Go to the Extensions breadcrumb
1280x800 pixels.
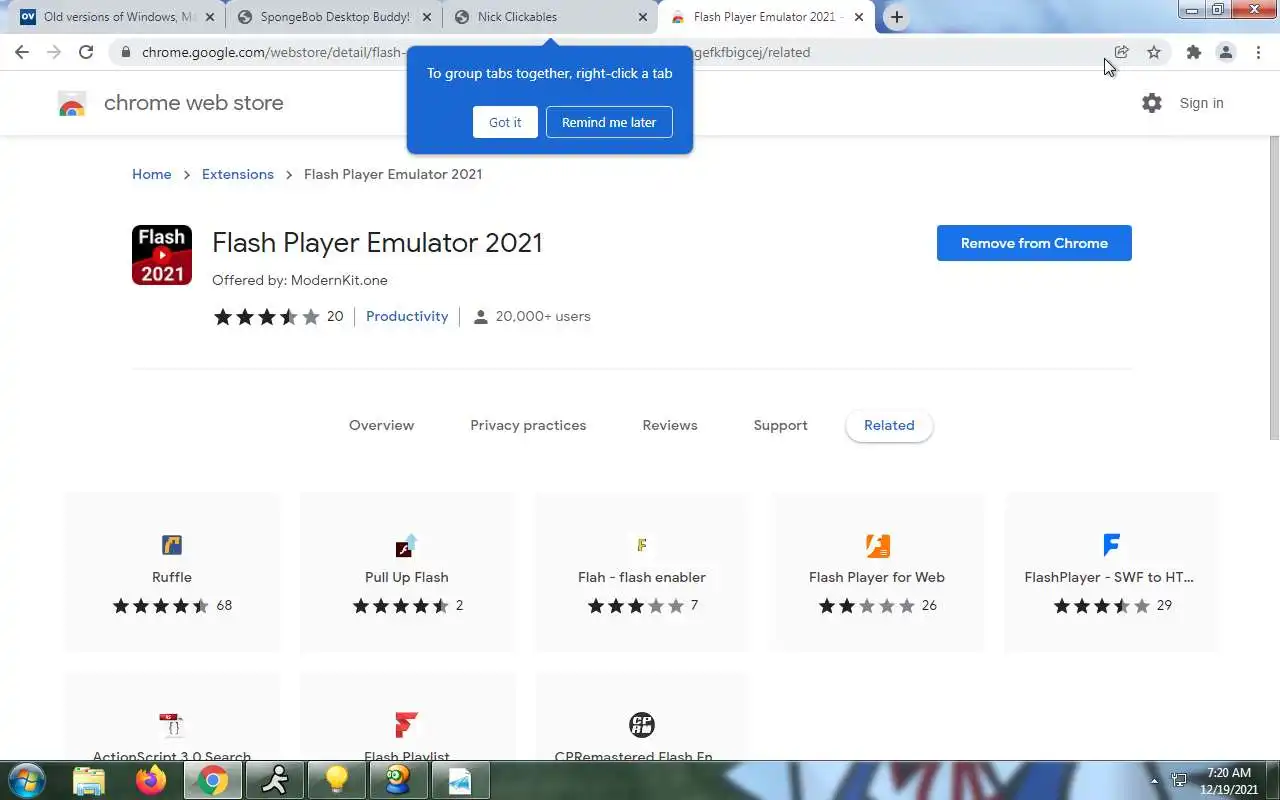pos(238,174)
